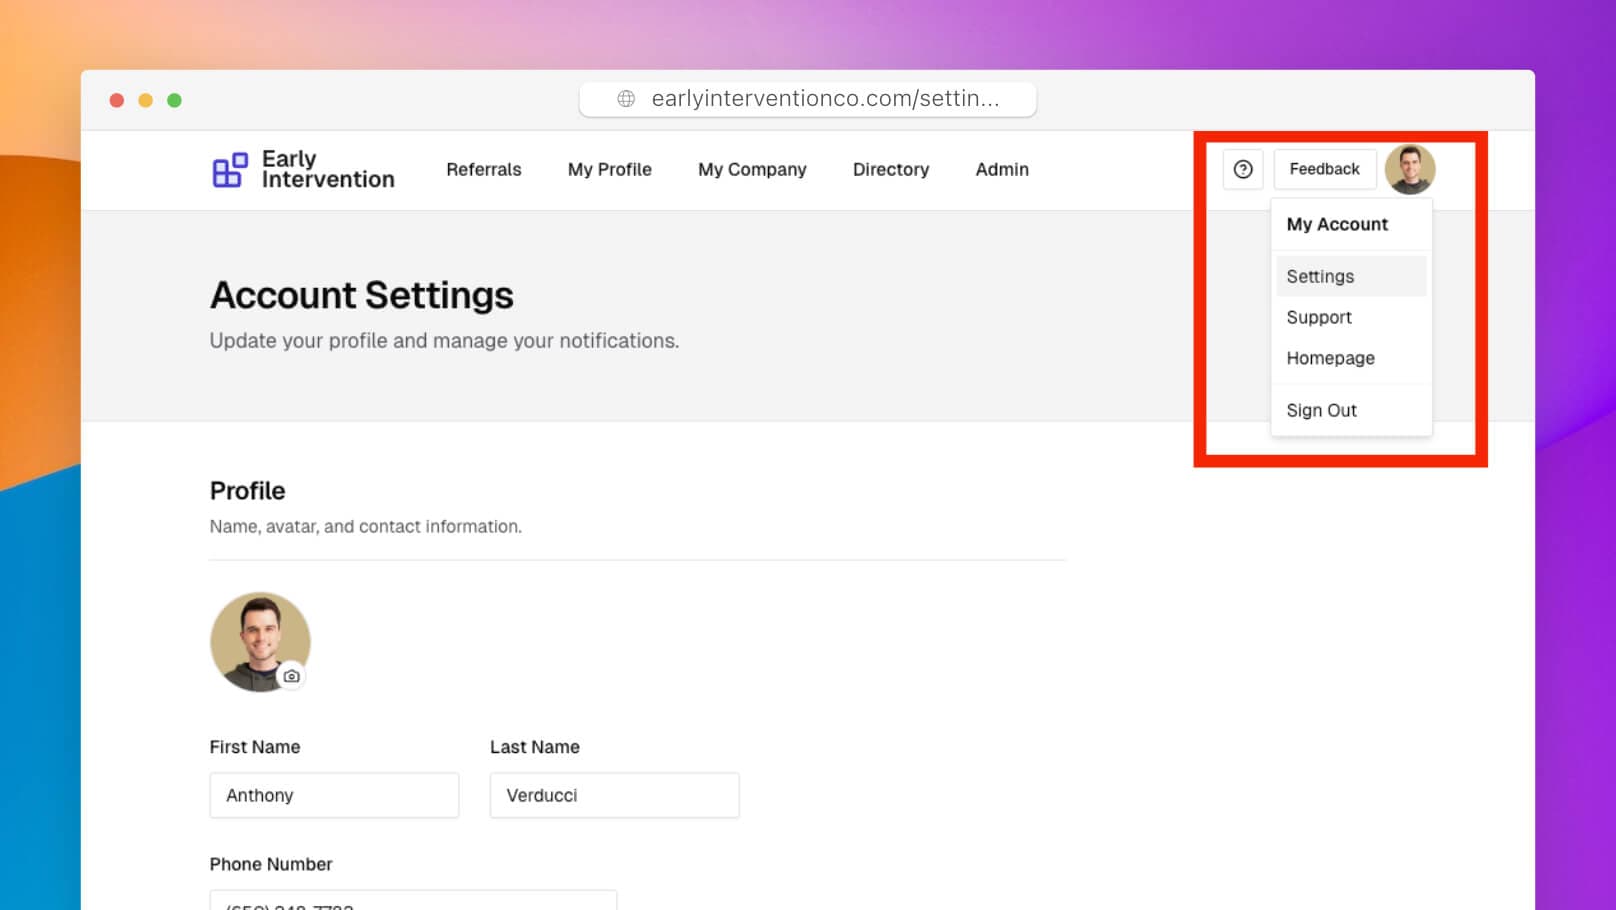Focus the Last Name field containing Verducci
1616x910 pixels.
pos(614,795)
